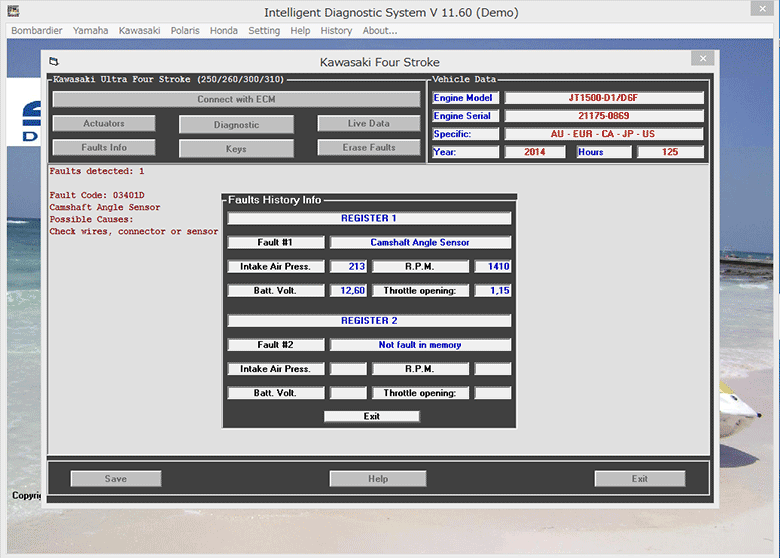Screen dimensions: 780x558
Task: Click the Engine Model value JT1500-D1/D6F
Action: [604, 98]
